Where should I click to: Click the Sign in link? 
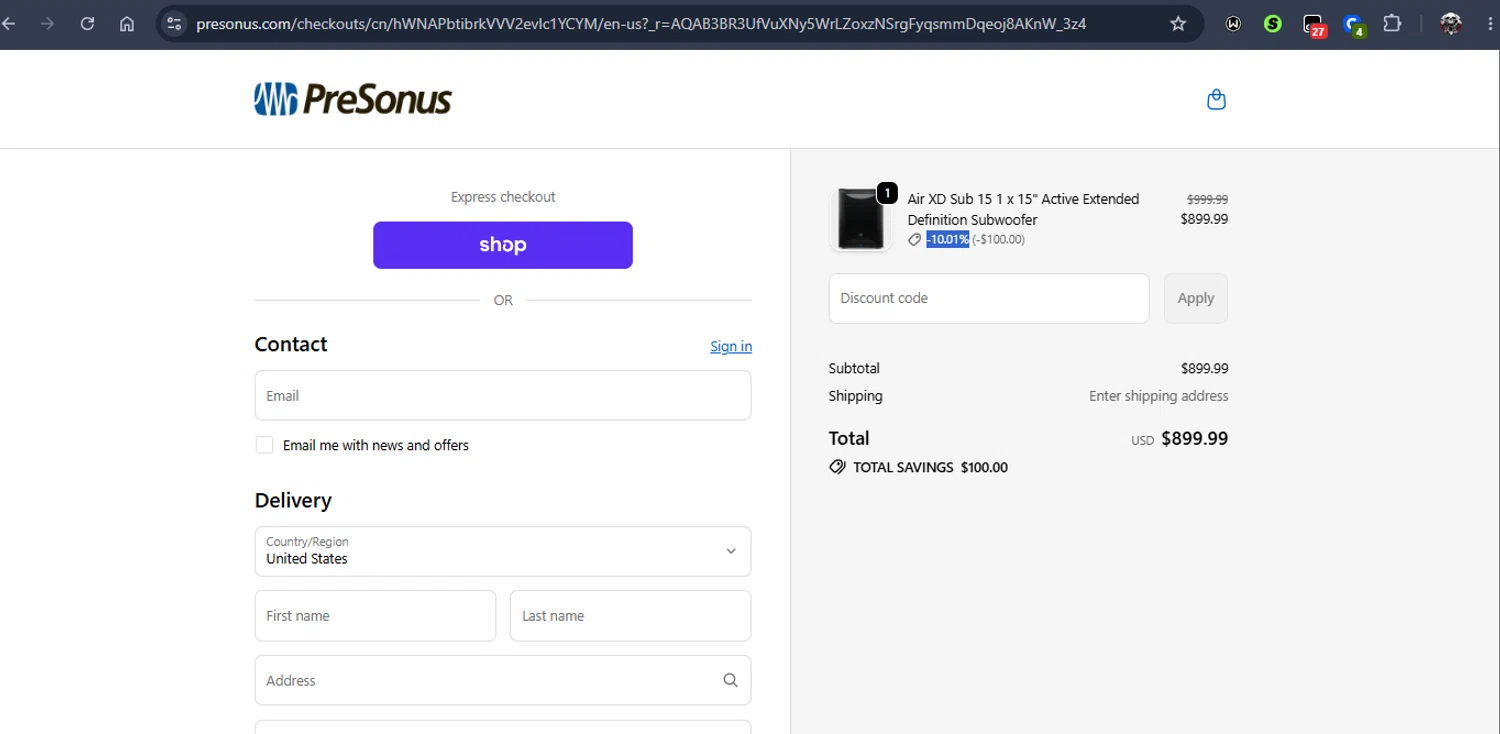(731, 346)
